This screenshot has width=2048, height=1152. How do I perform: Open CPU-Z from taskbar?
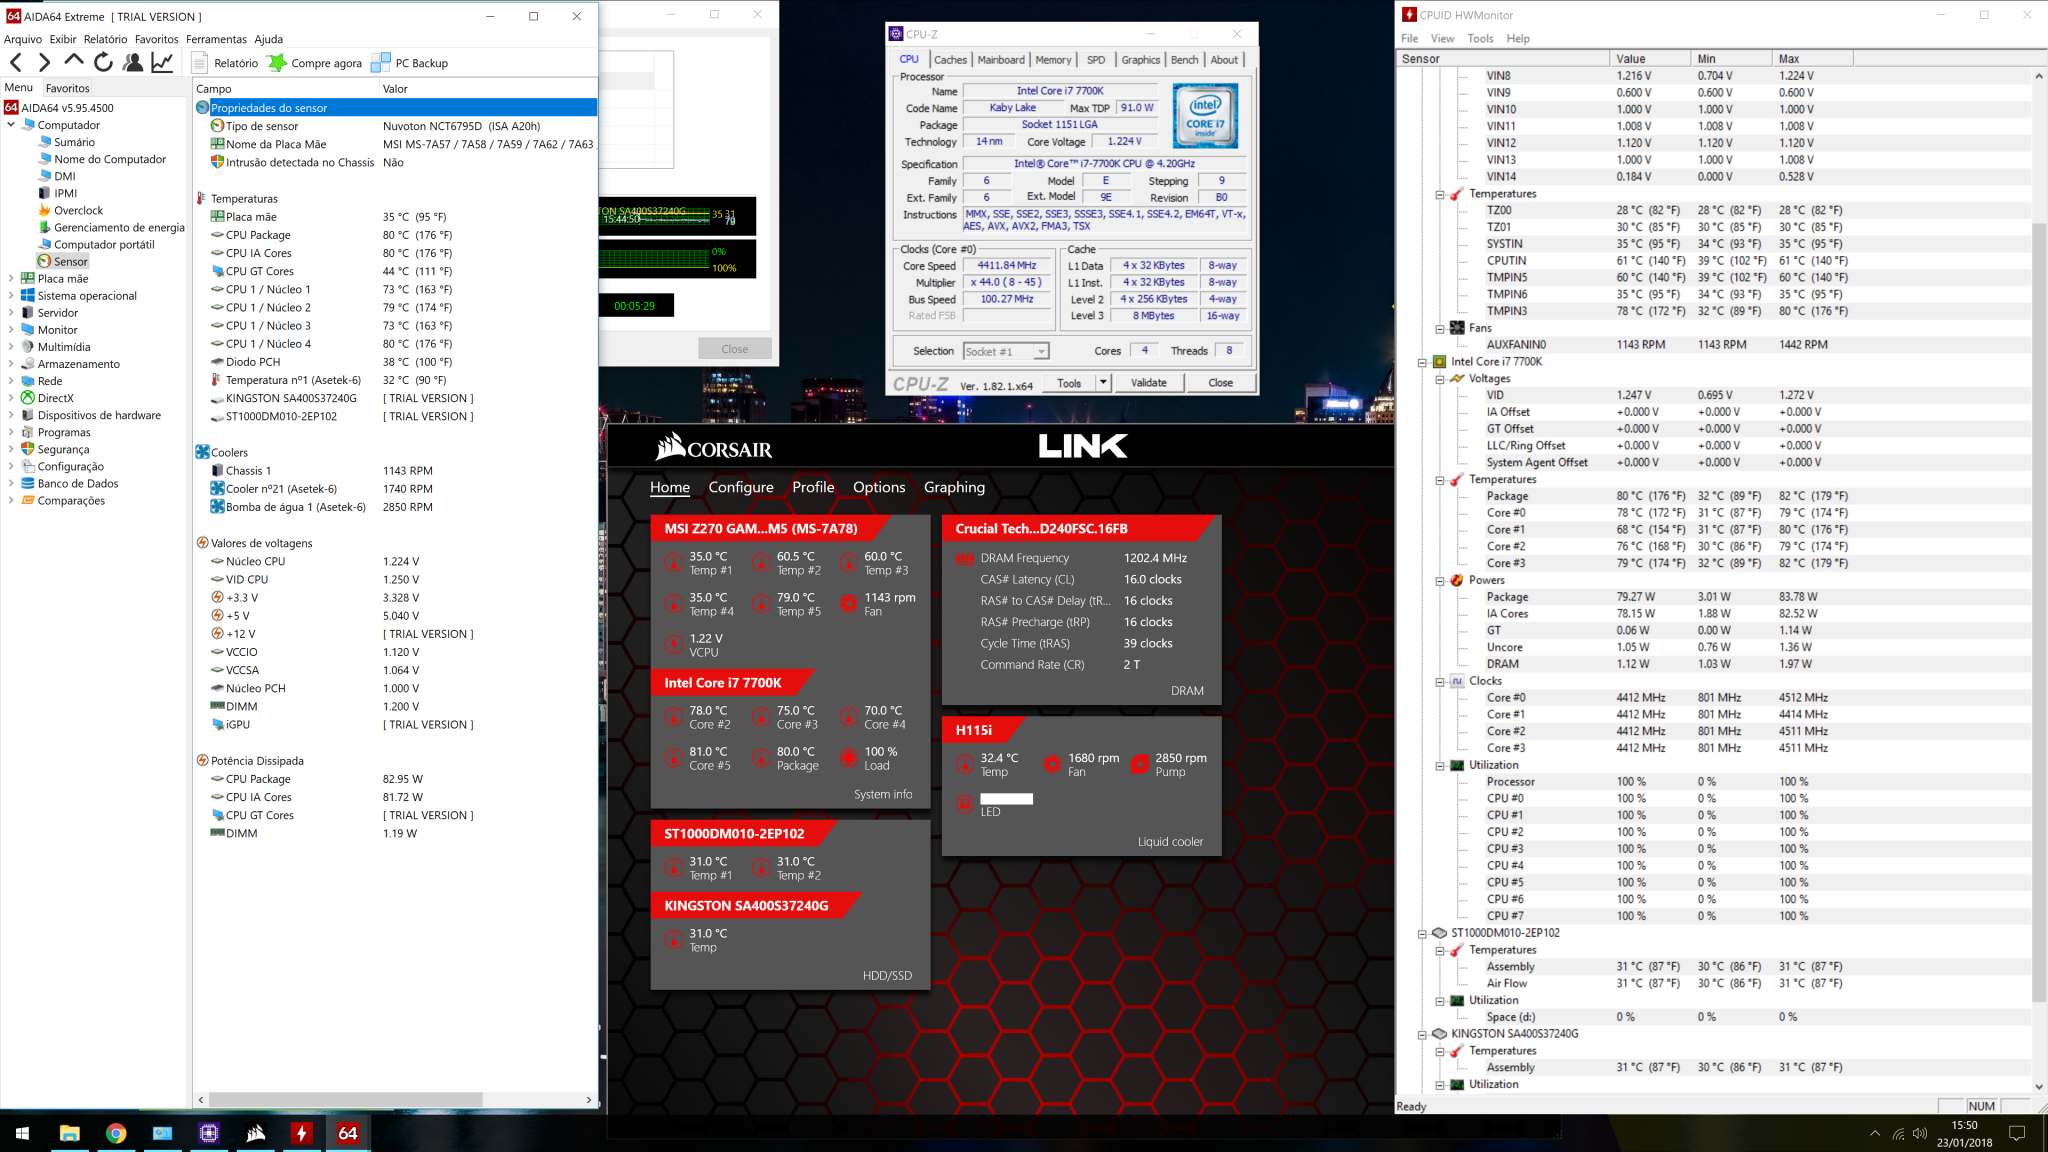(x=208, y=1133)
